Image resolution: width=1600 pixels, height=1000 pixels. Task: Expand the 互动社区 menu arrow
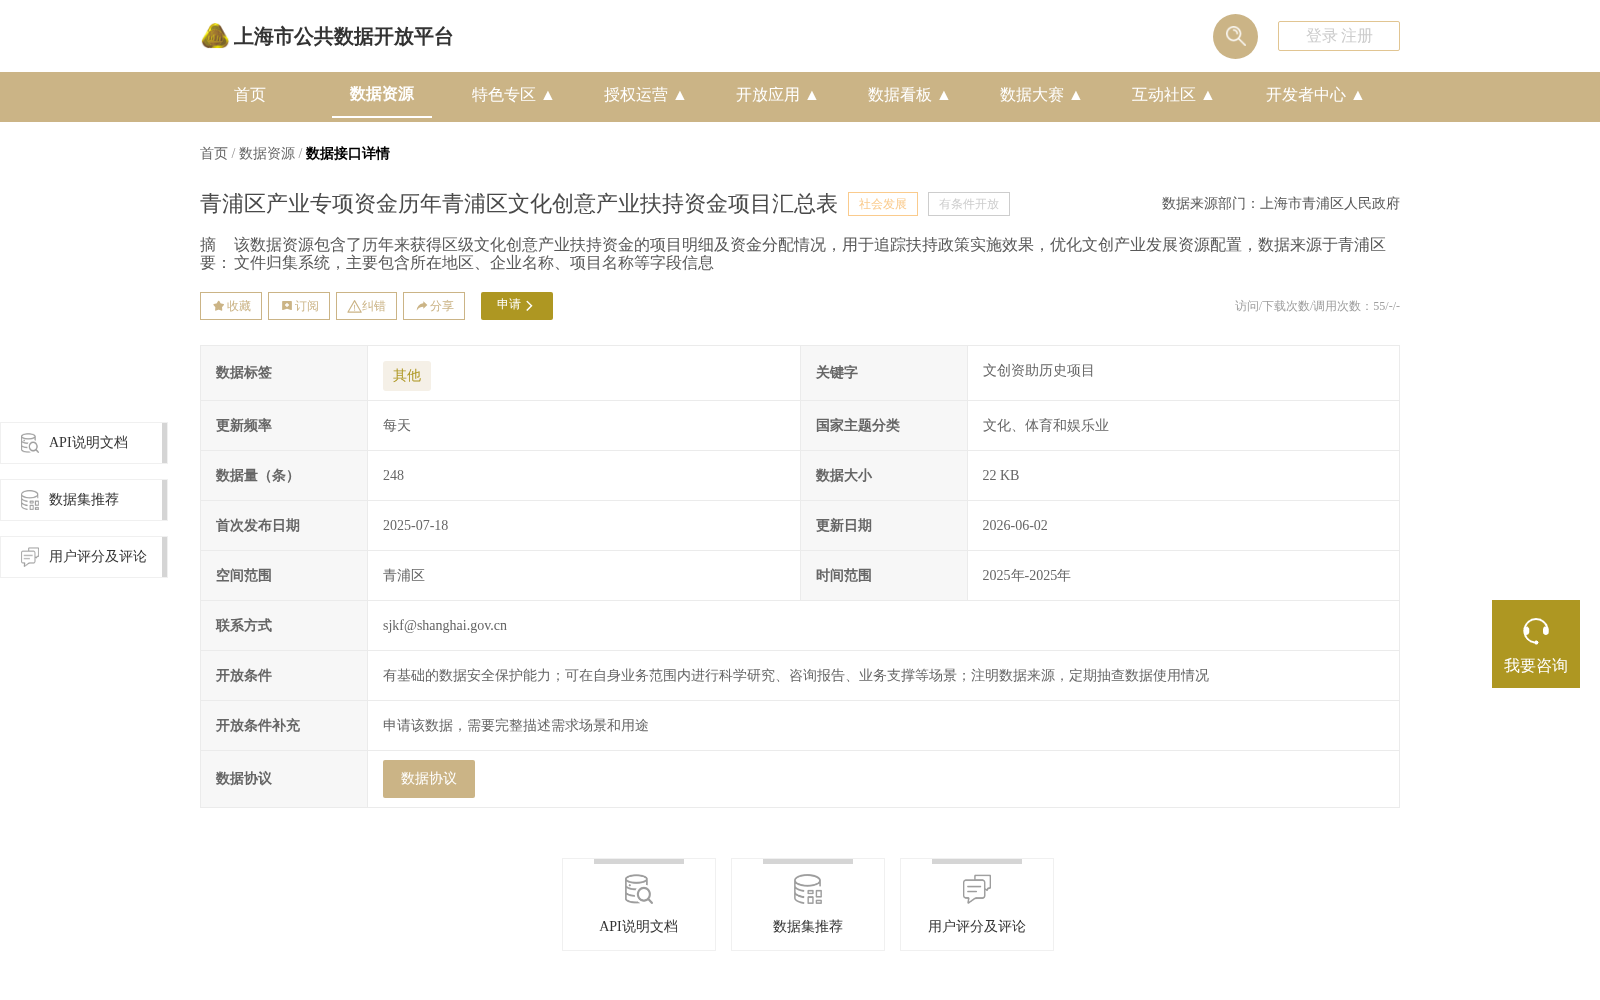(x=1208, y=95)
